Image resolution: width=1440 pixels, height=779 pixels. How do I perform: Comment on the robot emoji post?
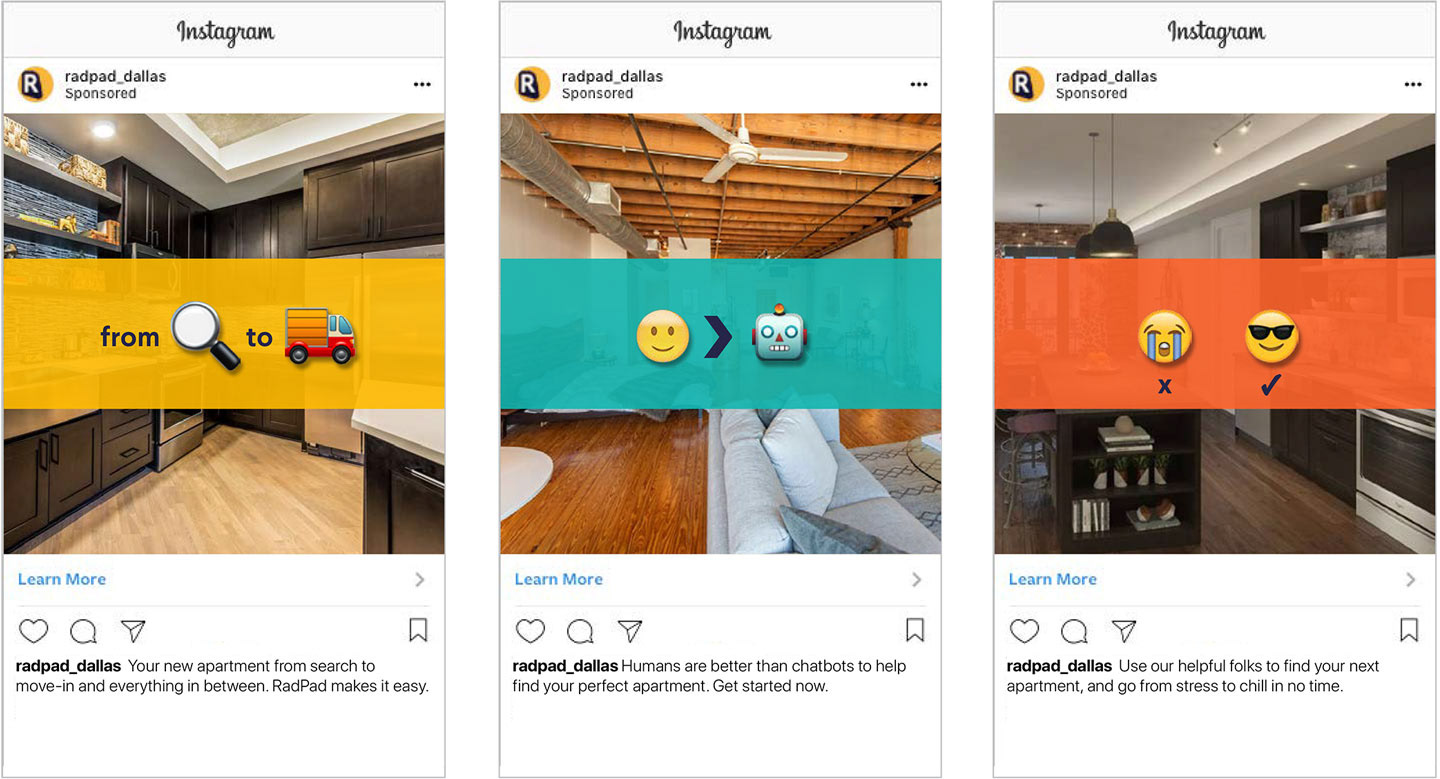coord(580,631)
